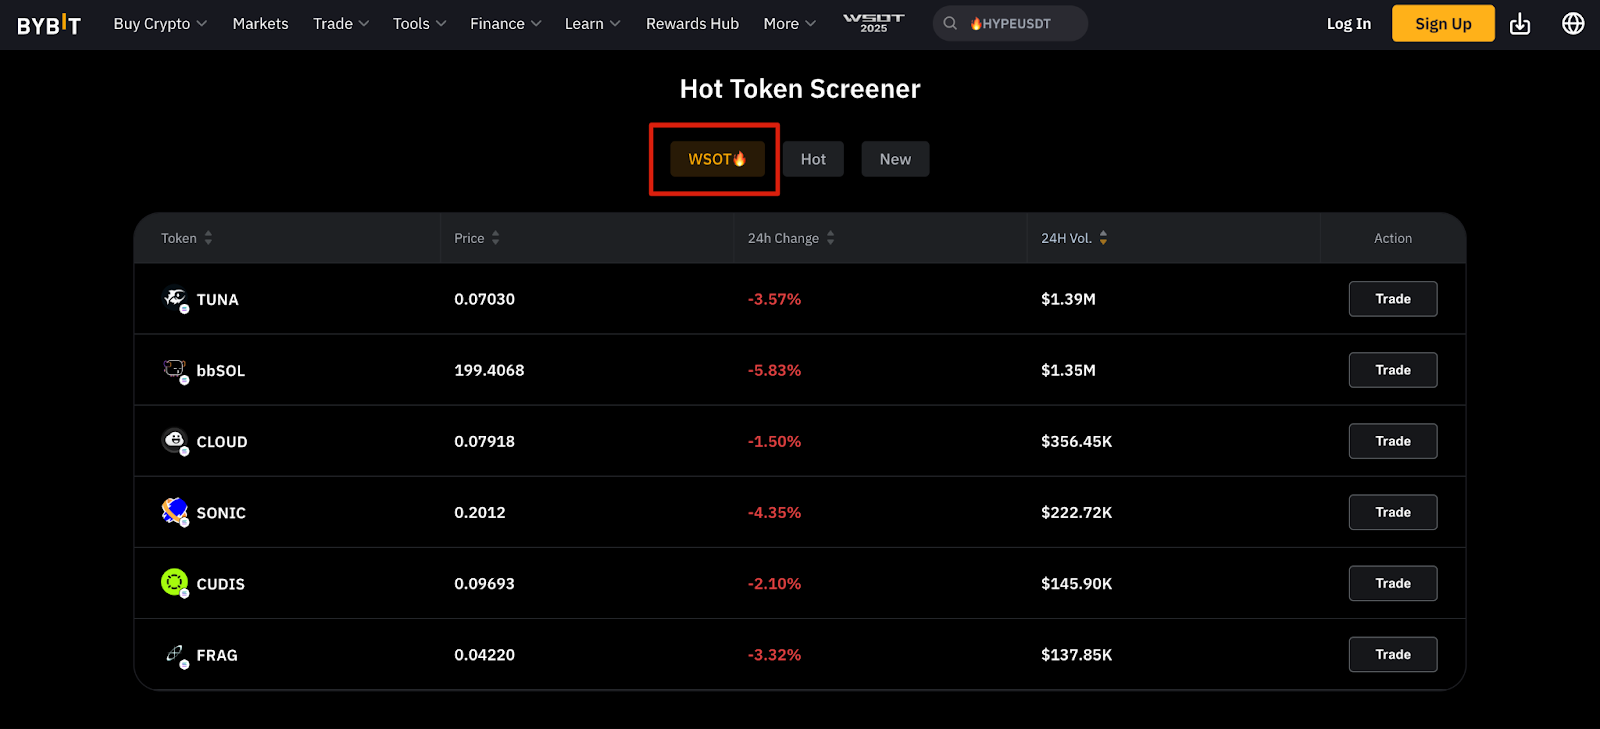Open the globe language selector
Screen dimensions: 1600x729
1573,24
